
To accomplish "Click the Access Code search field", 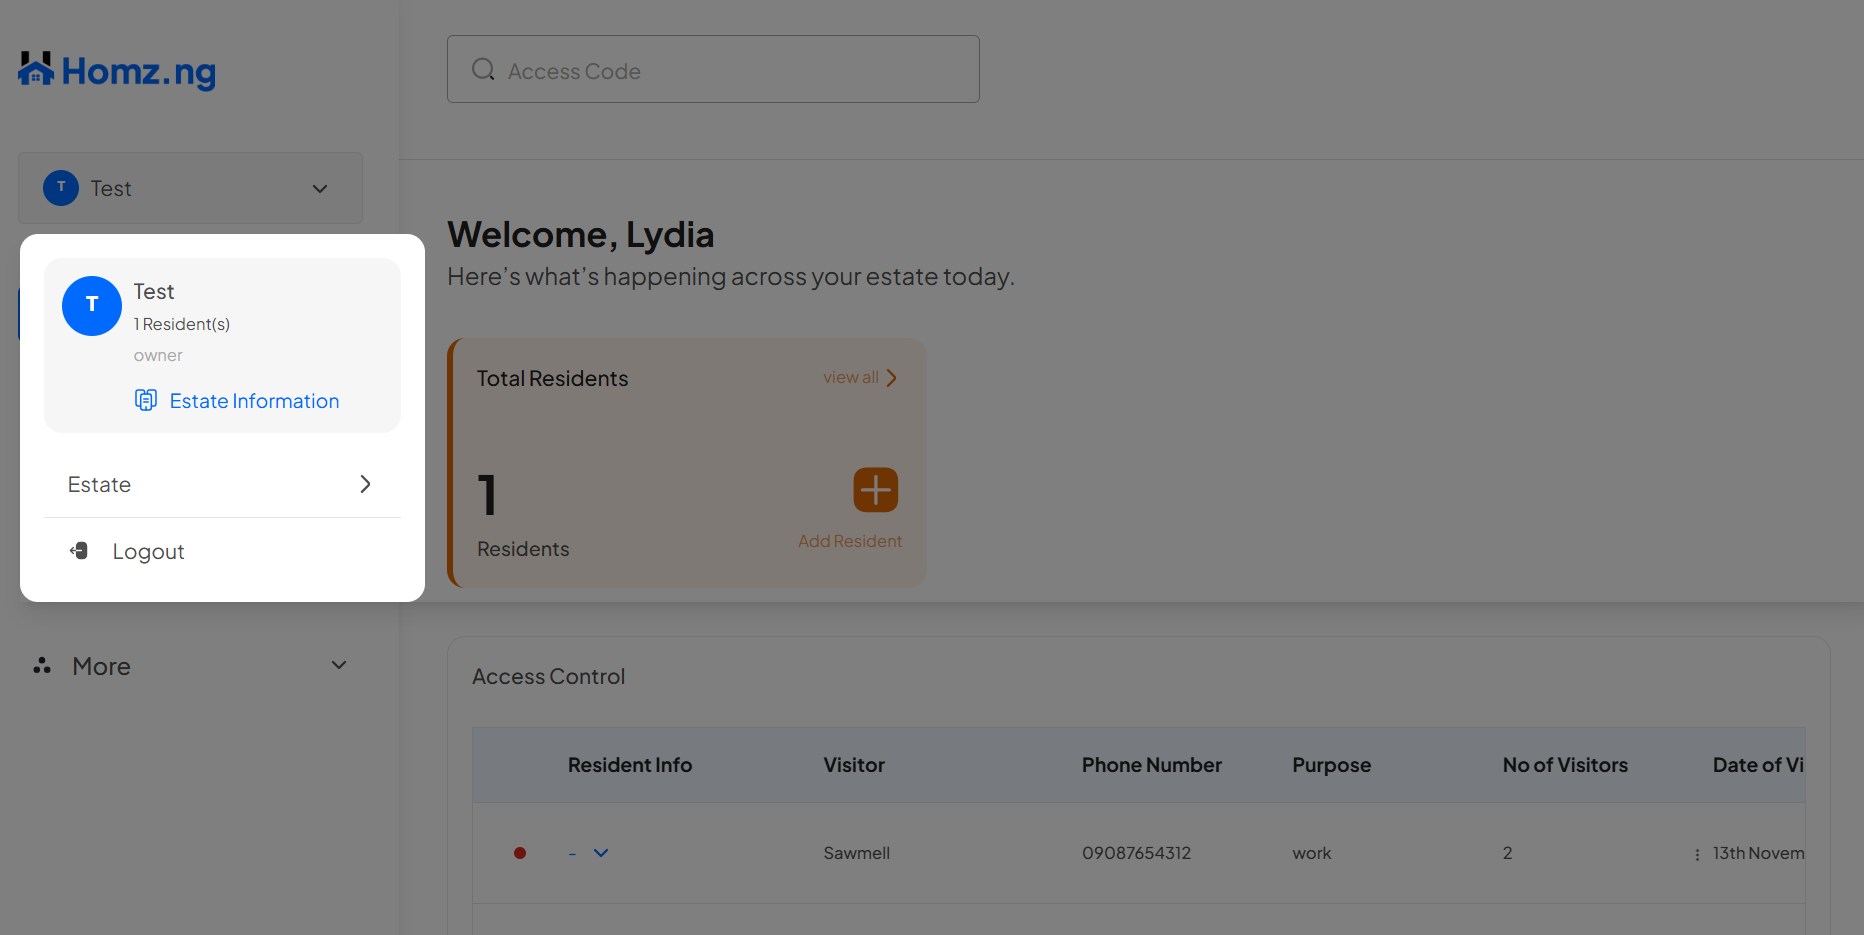I will click(x=713, y=69).
